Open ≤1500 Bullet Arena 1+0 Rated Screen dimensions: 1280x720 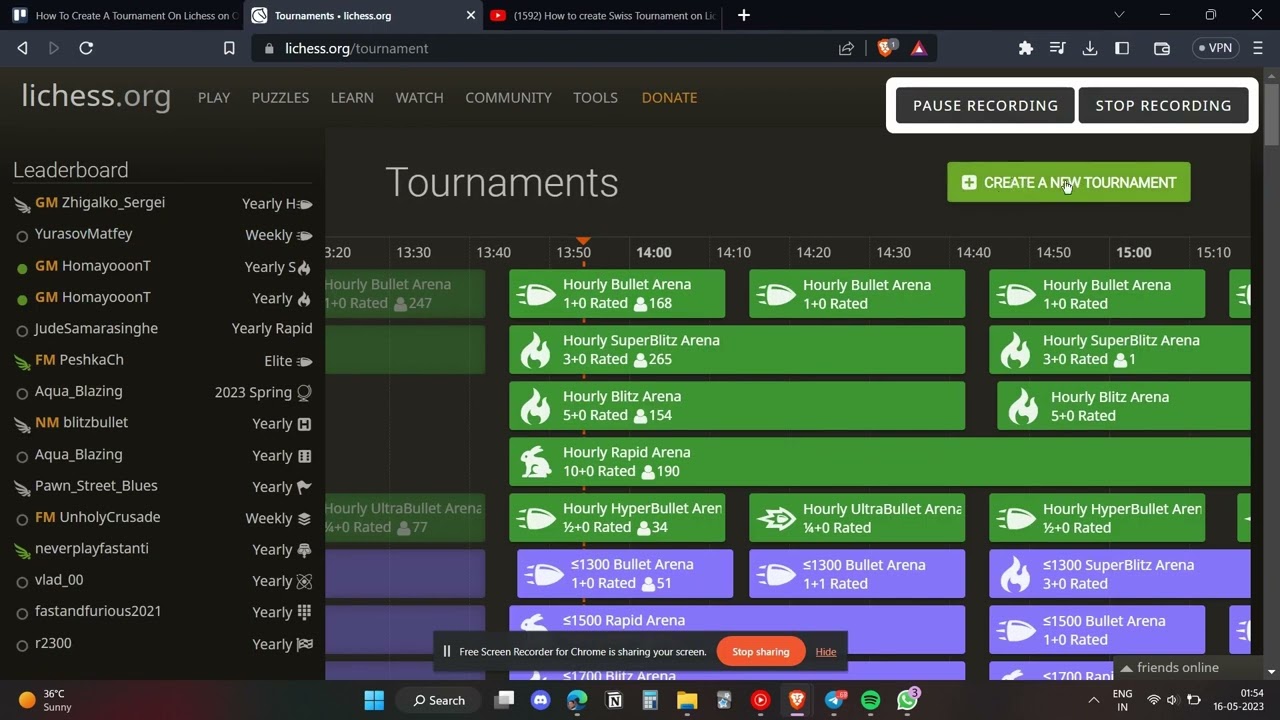click(x=1097, y=630)
